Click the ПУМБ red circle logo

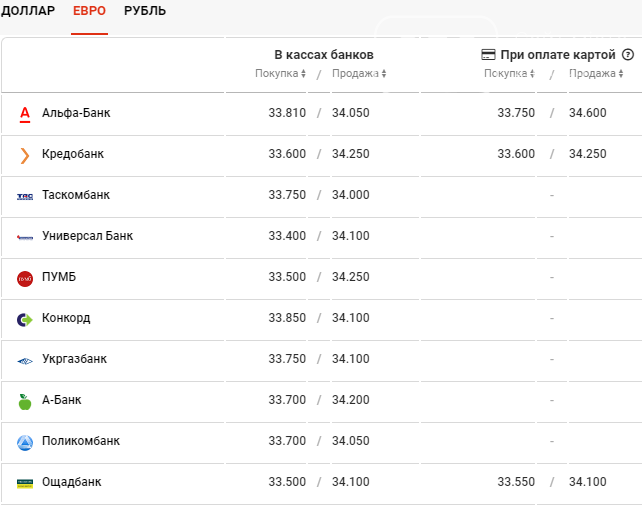tap(25, 279)
